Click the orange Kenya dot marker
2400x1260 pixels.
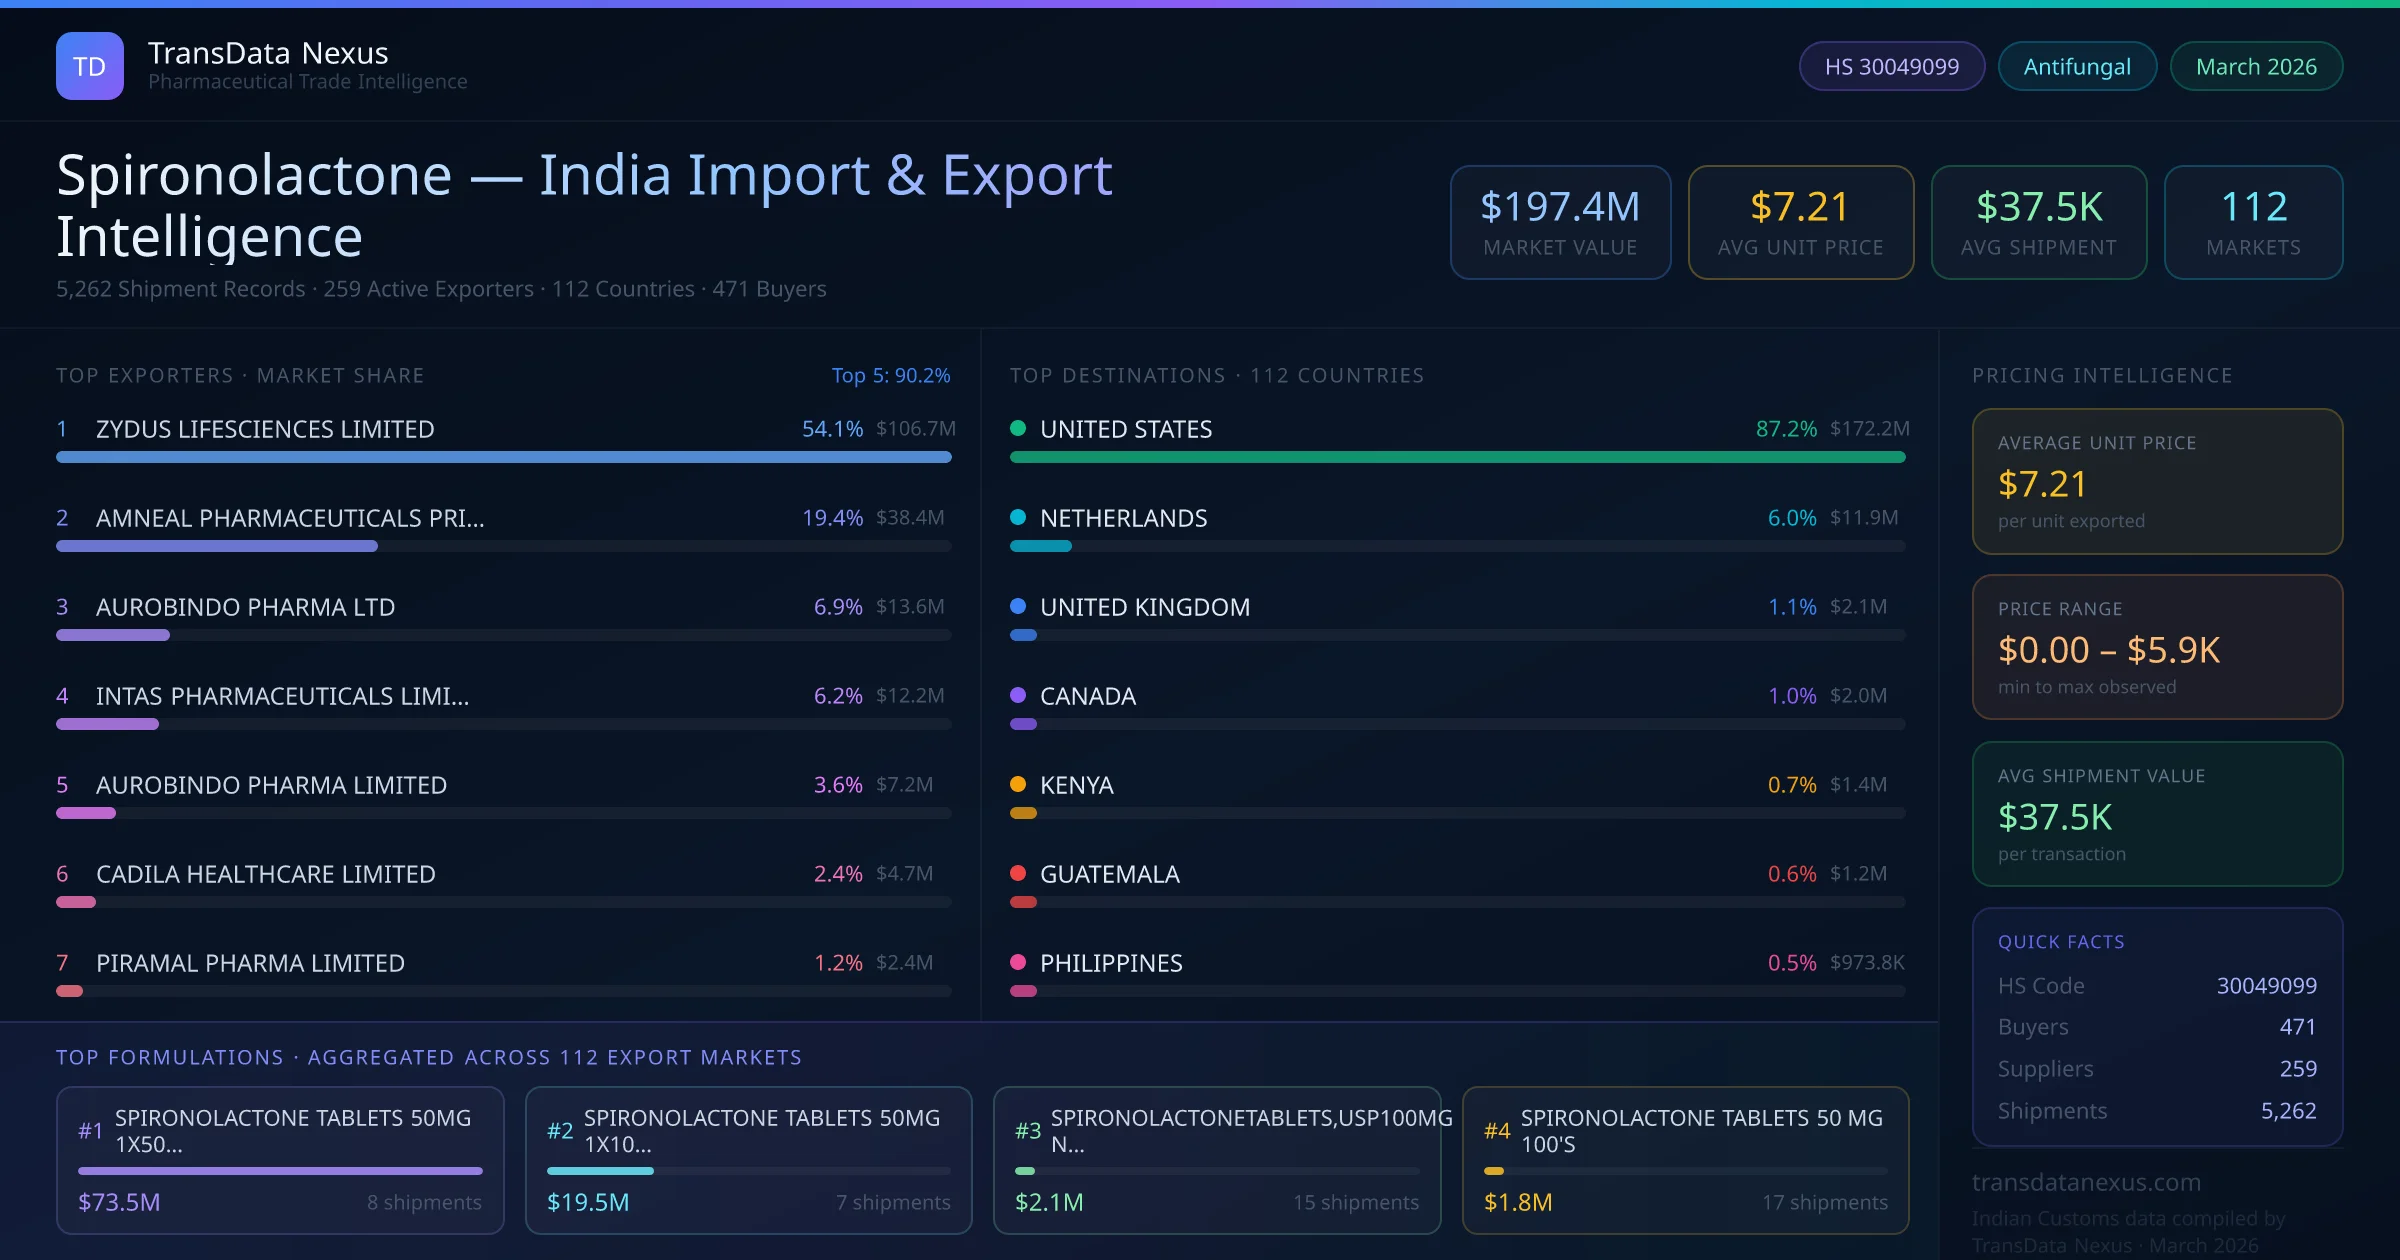[x=1018, y=785]
